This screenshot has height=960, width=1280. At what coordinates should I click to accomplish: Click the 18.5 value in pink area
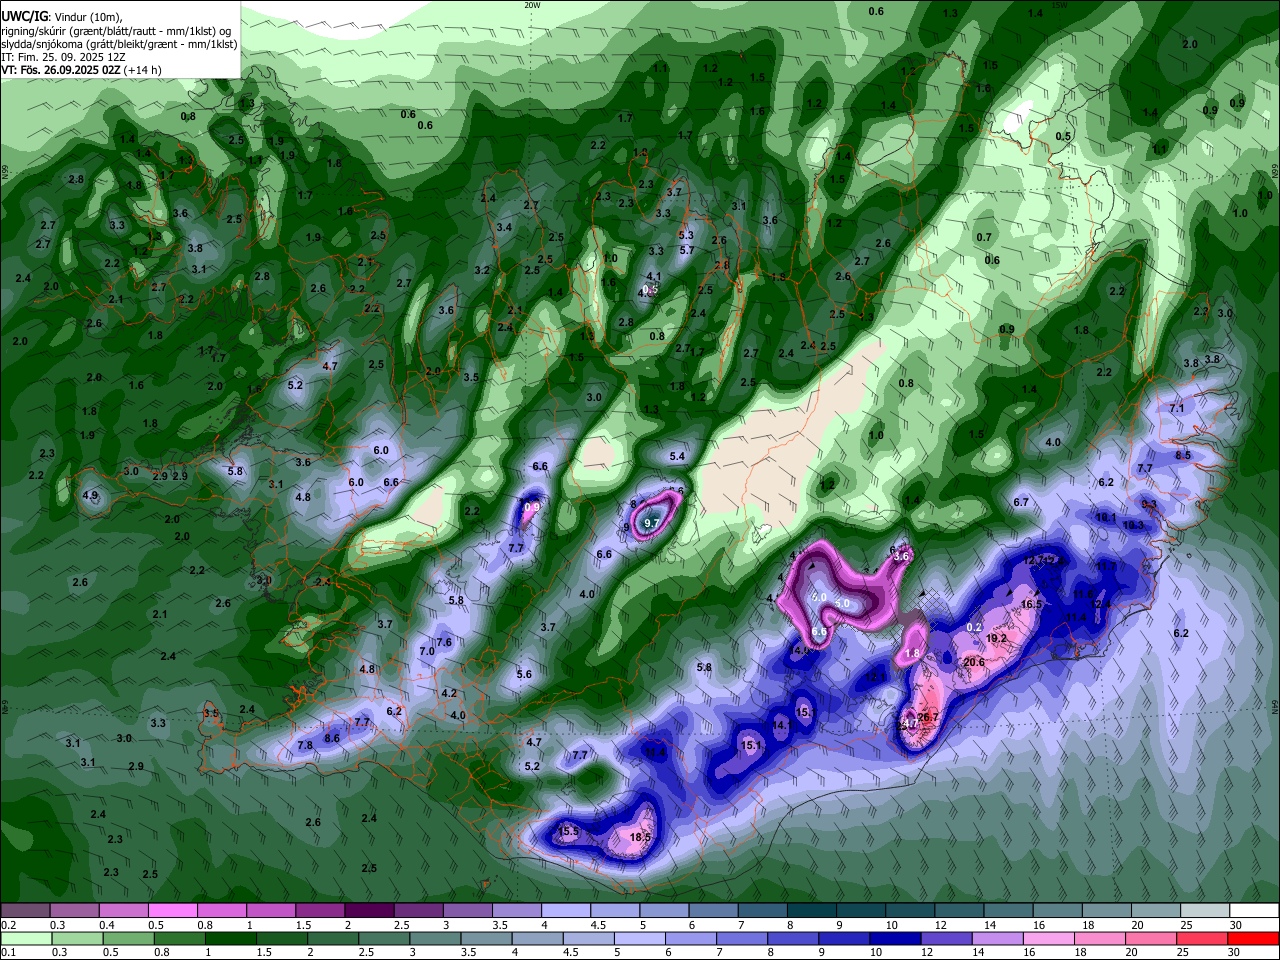tap(641, 837)
